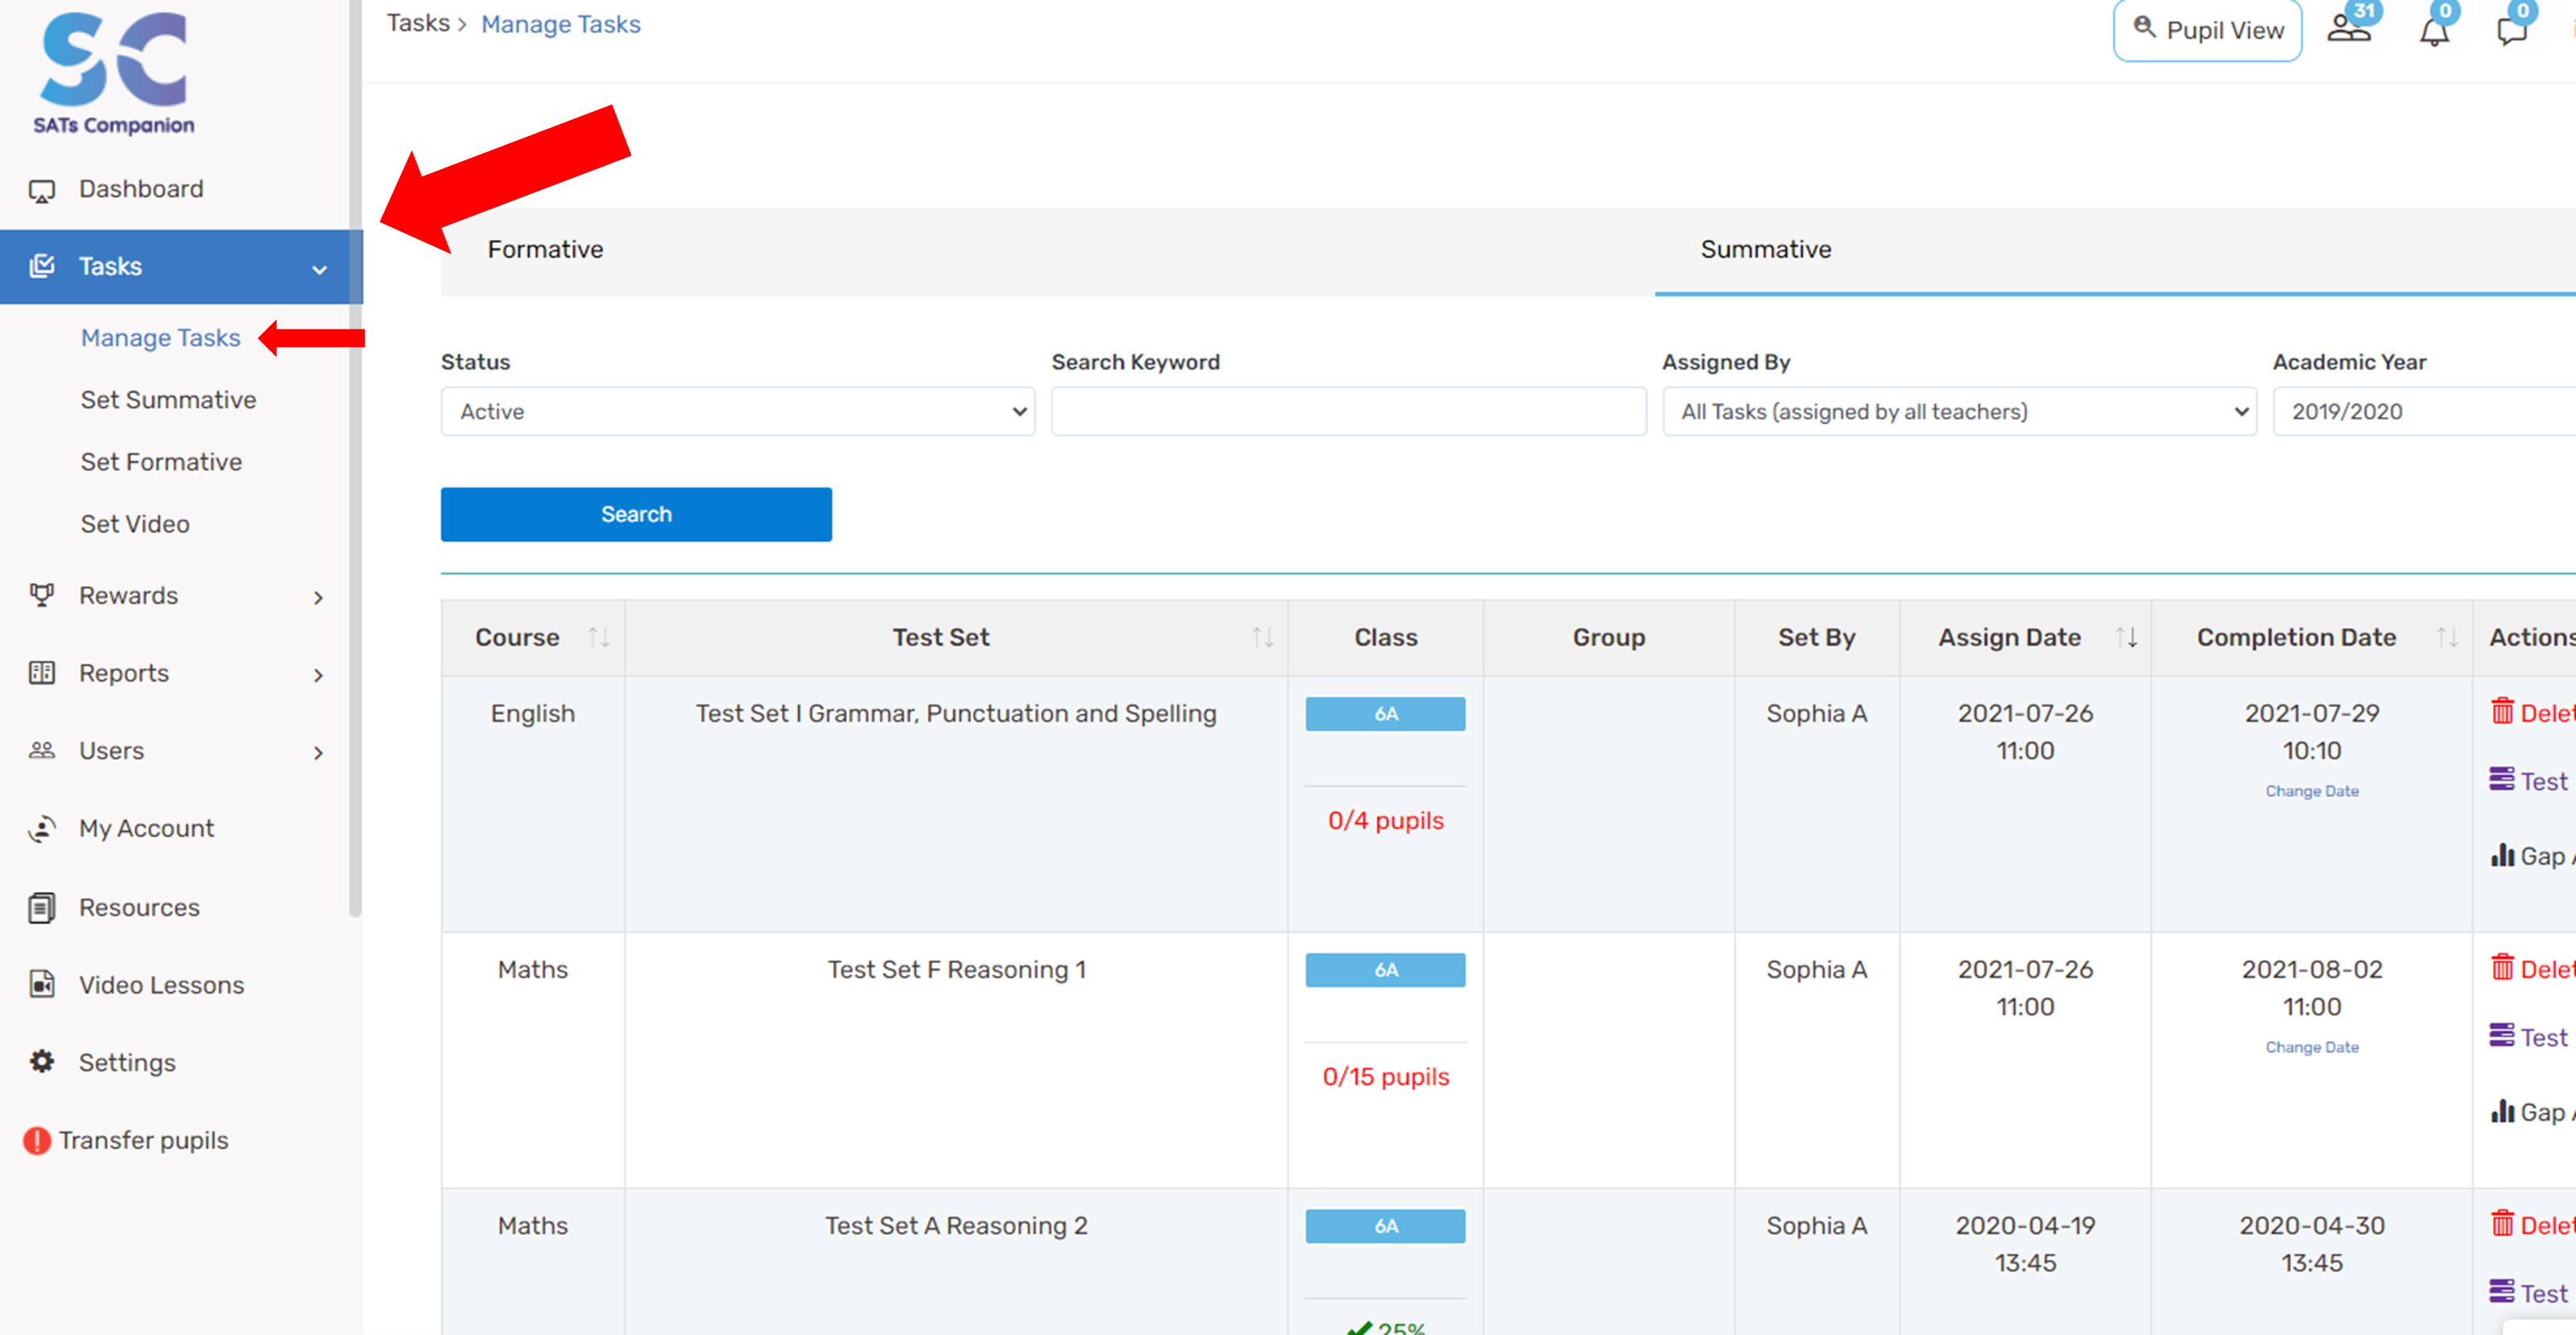
Task: Click the magnifier icon in Pupil View
Action: [x=2144, y=27]
